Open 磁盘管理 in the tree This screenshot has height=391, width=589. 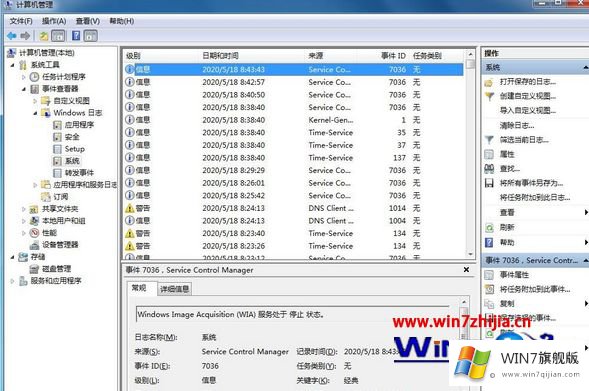point(56,269)
